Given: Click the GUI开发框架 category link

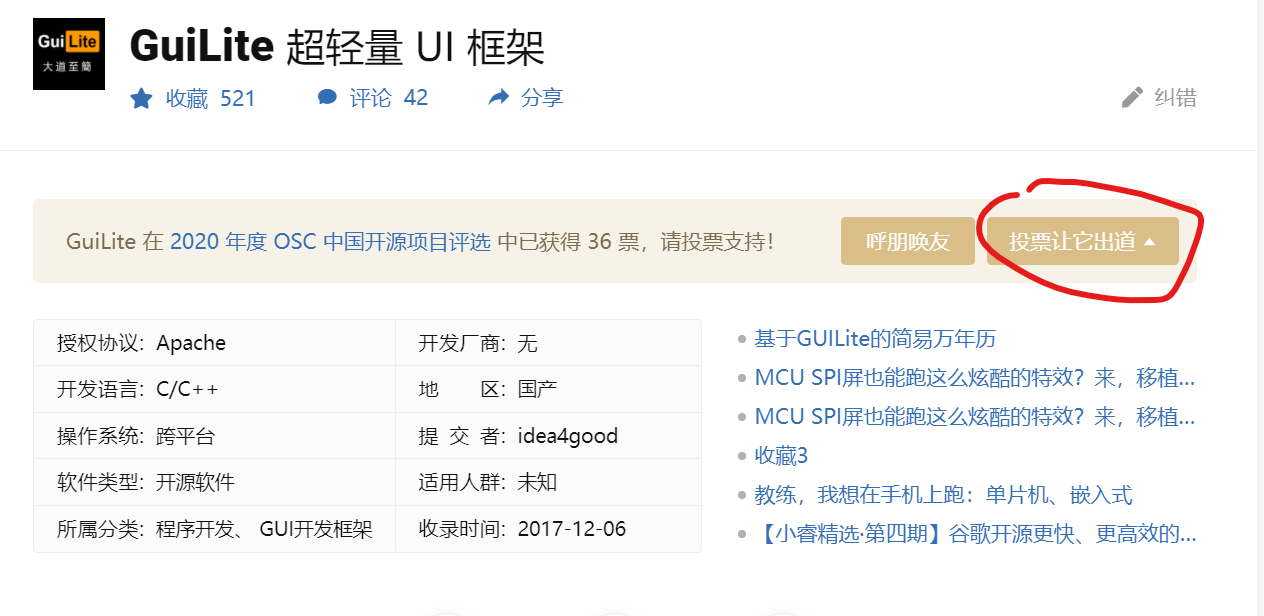Looking at the screenshot, I should point(316,529).
